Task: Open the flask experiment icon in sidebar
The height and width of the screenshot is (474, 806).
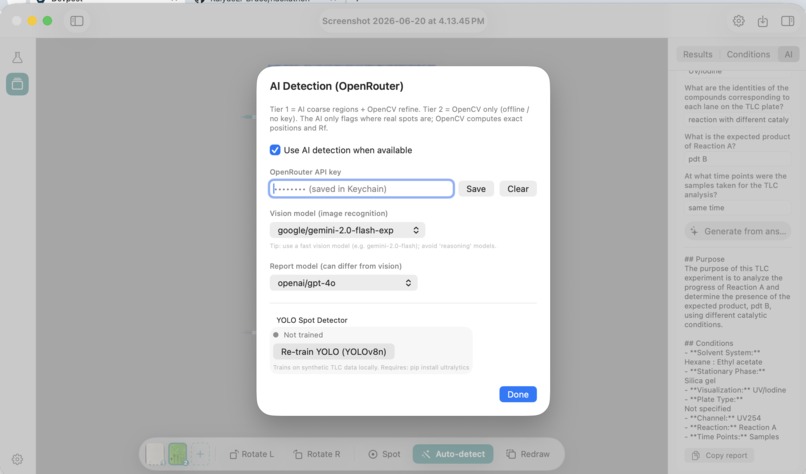Action: [17, 57]
